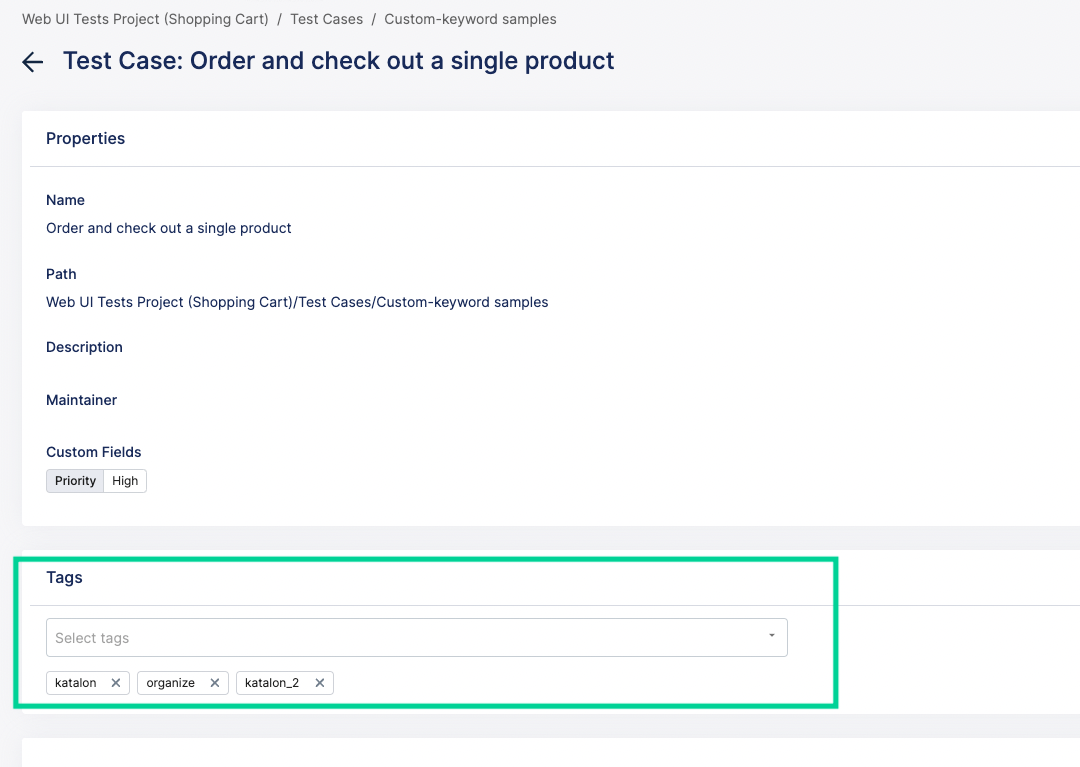Remove the katalon tag
1080x767 pixels.
coord(116,683)
